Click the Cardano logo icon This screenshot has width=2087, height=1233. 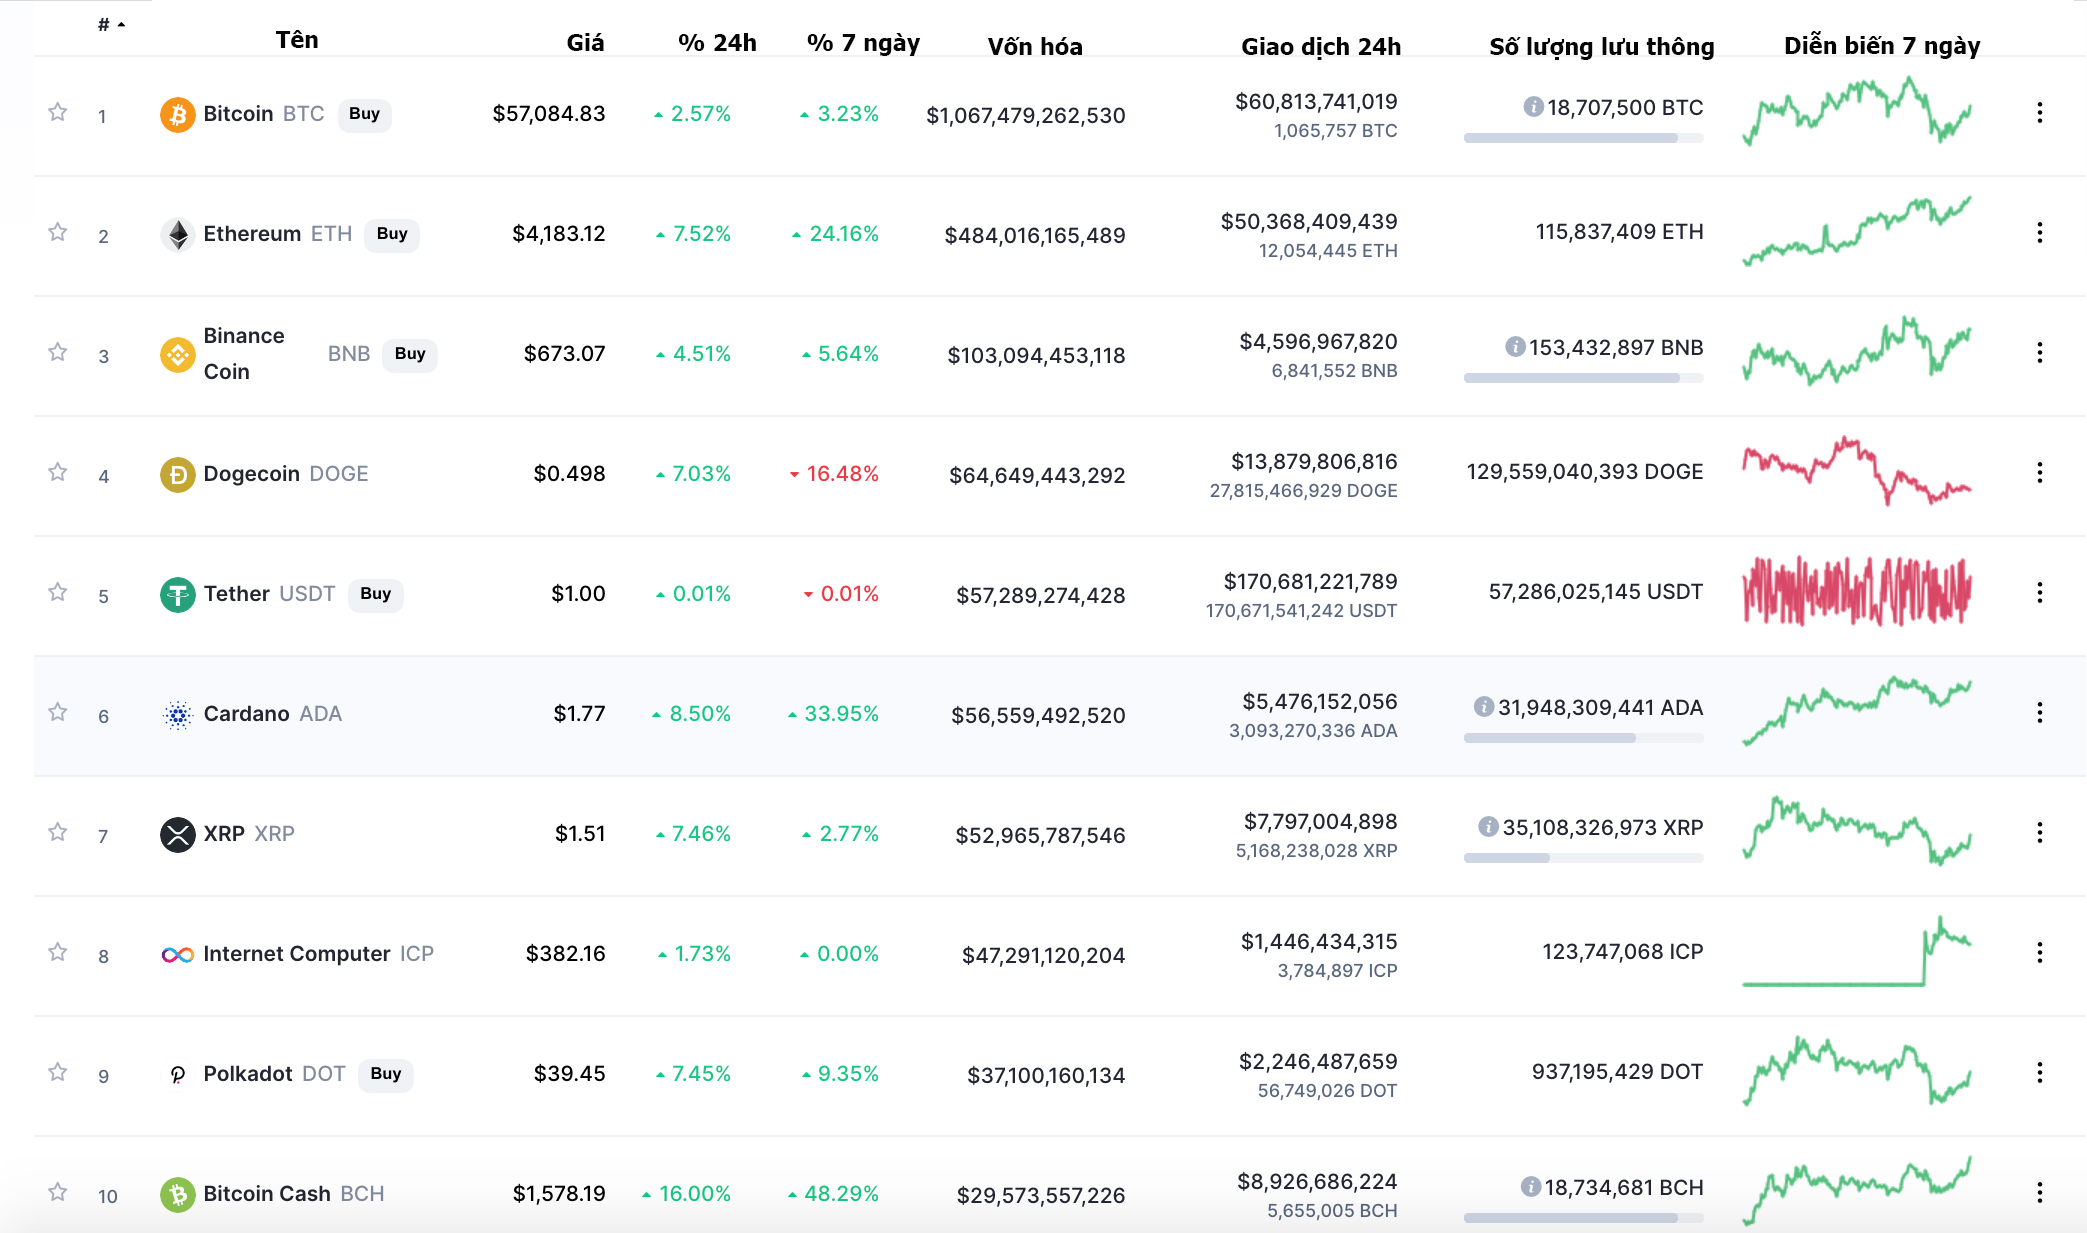(x=177, y=714)
